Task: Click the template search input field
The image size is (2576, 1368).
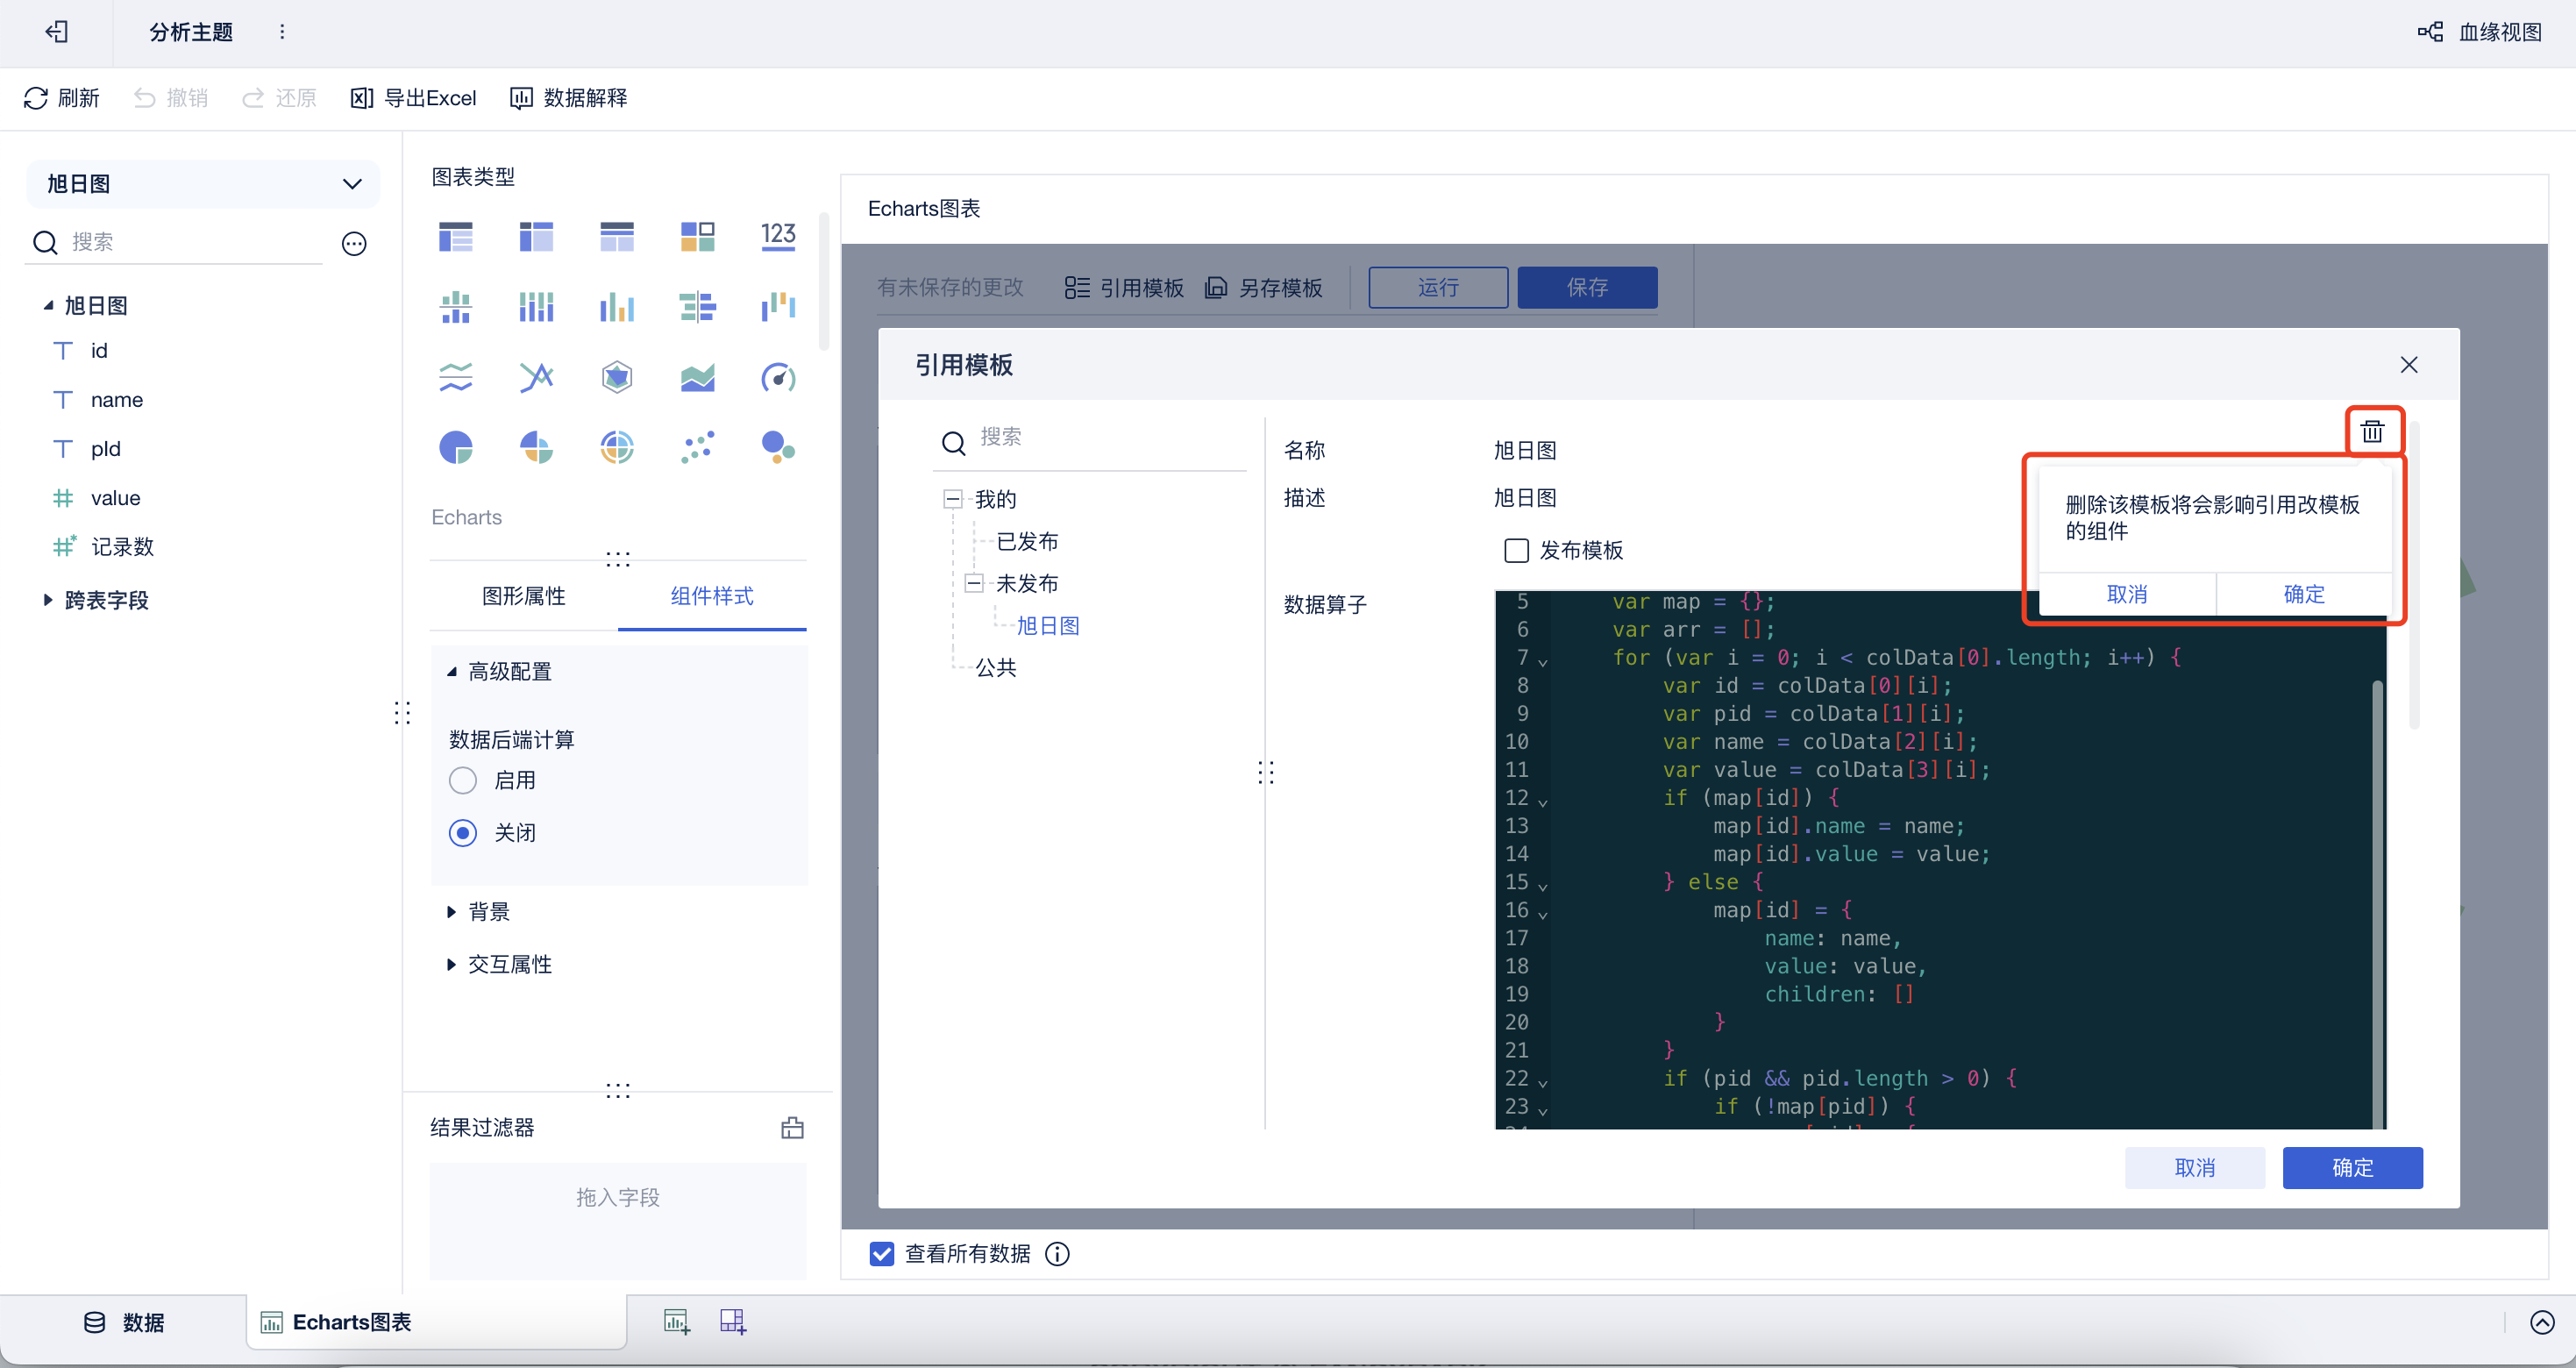Action: click(x=1100, y=437)
